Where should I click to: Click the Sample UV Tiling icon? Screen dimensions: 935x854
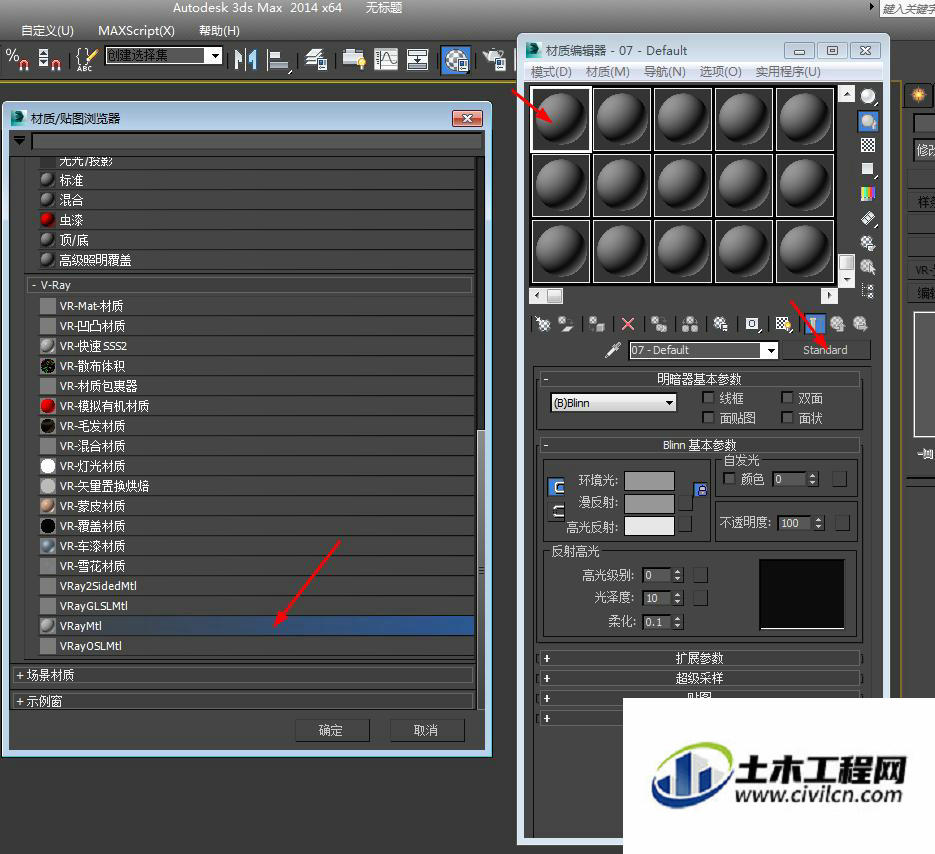868,169
